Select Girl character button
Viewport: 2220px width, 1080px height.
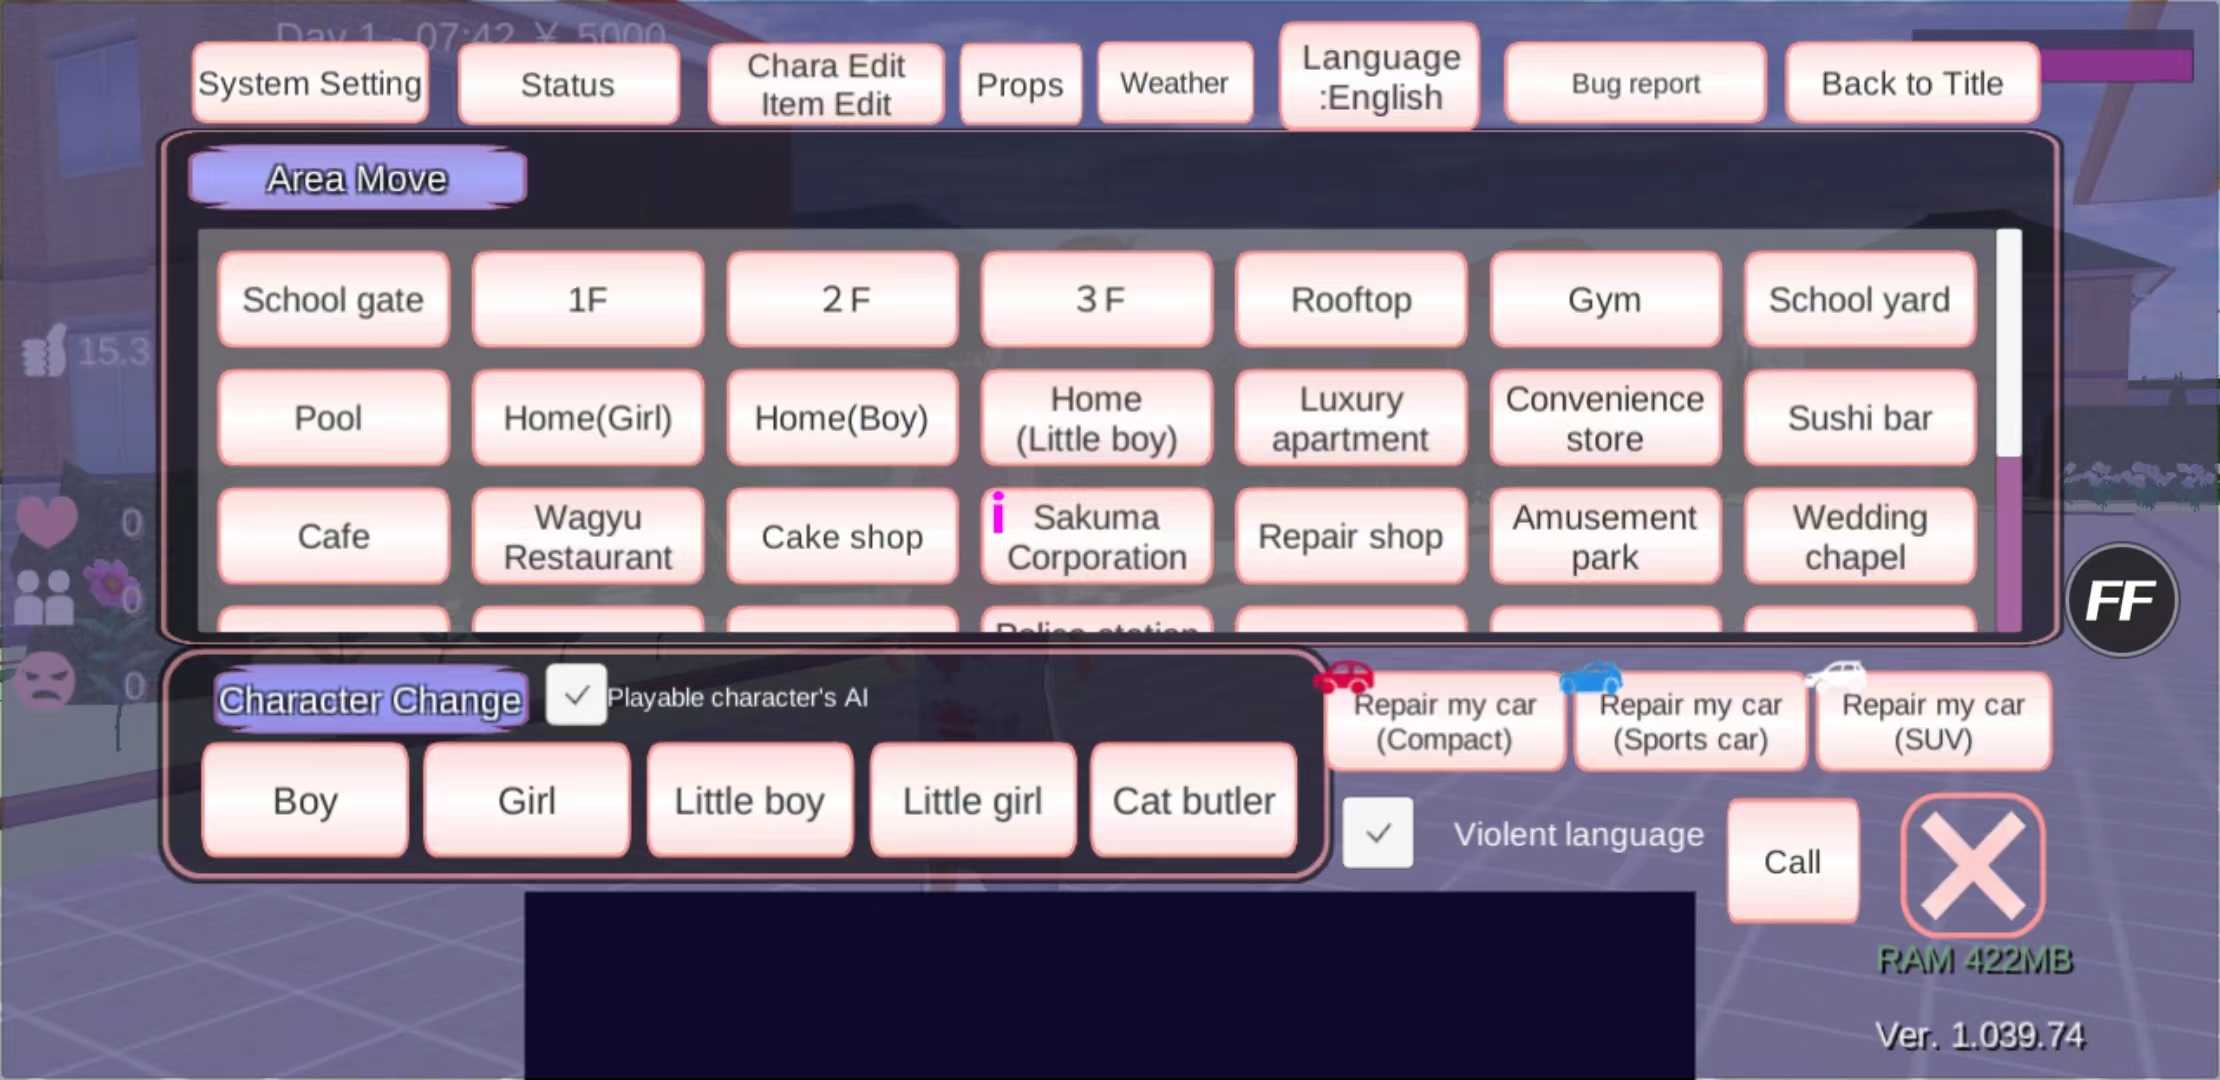(x=525, y=800)
